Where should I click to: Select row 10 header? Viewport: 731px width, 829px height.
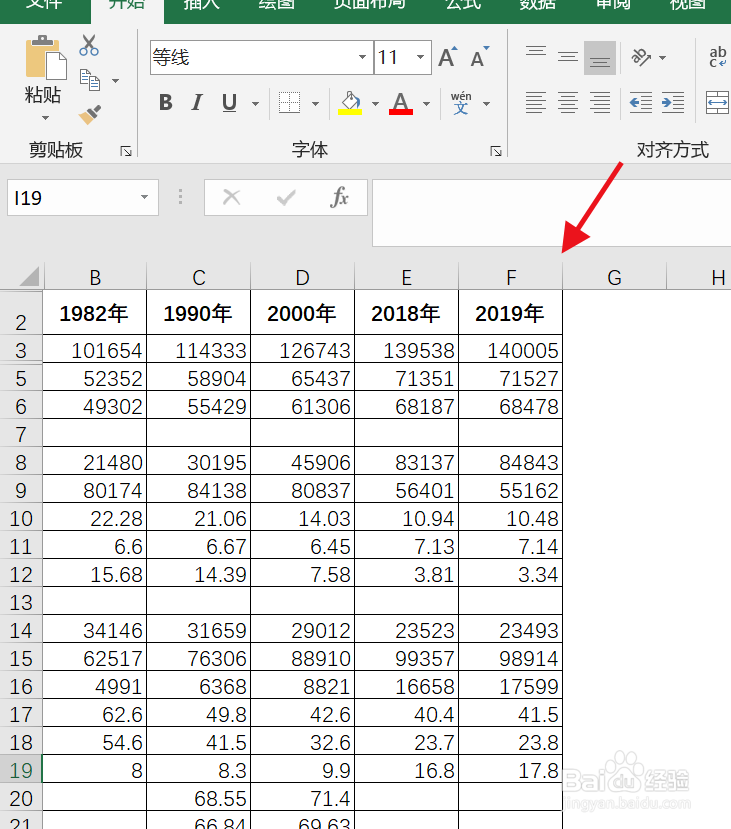coord(21,518)
